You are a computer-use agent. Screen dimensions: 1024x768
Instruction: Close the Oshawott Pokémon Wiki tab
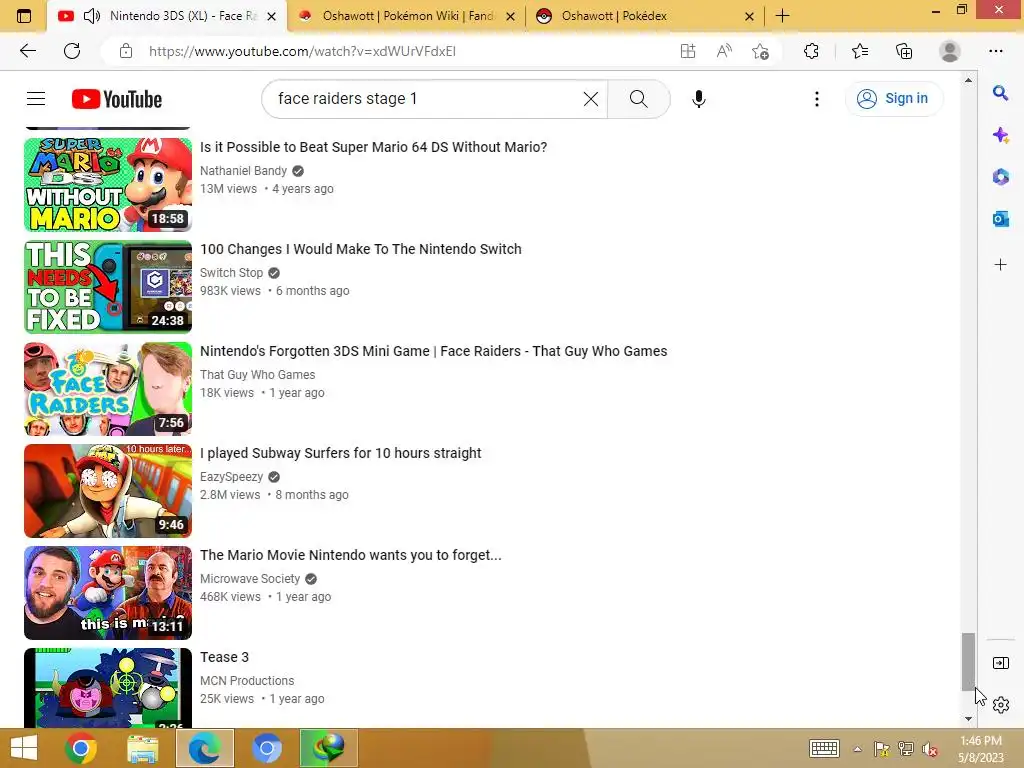[511, 16]
